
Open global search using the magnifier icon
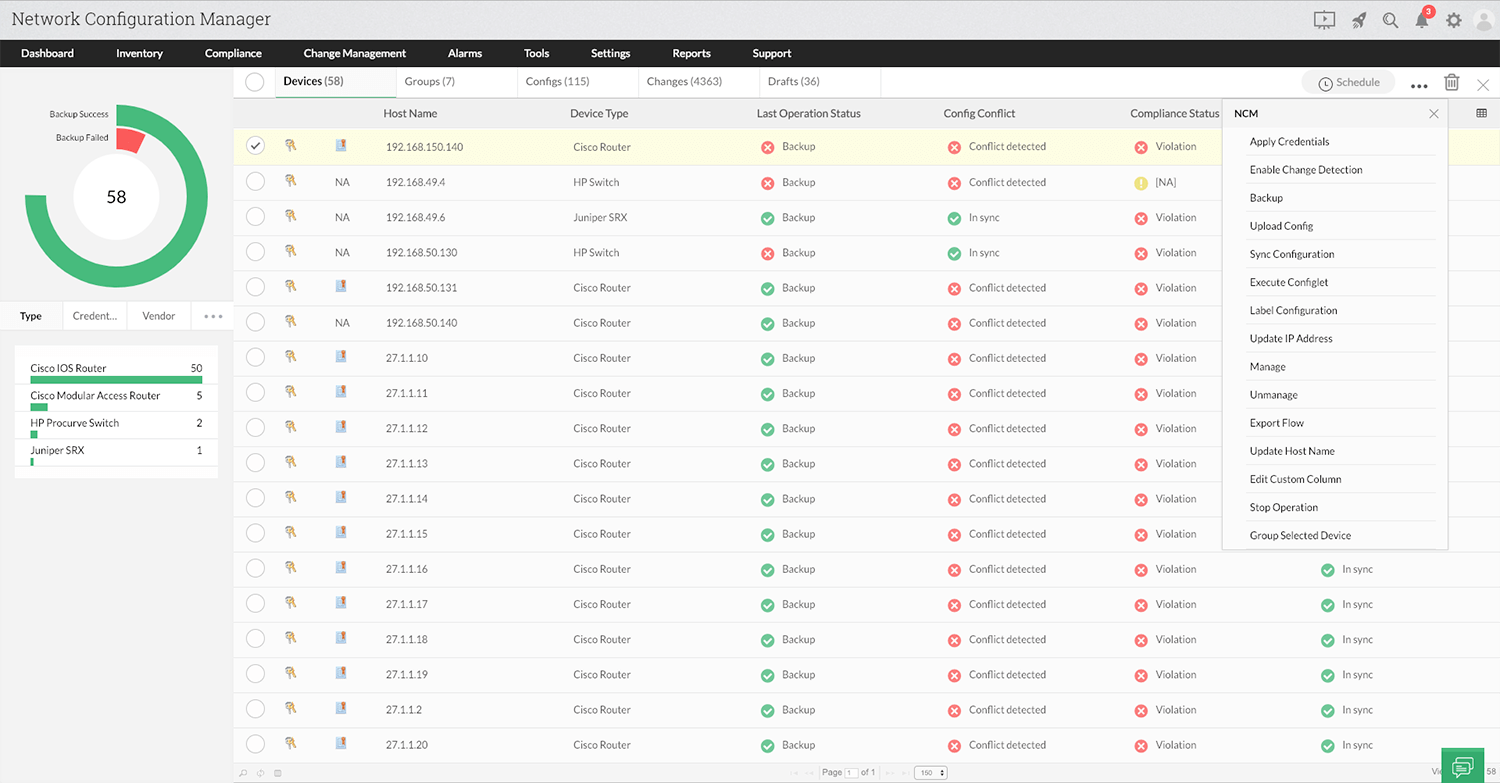(x=1390, y=19)
